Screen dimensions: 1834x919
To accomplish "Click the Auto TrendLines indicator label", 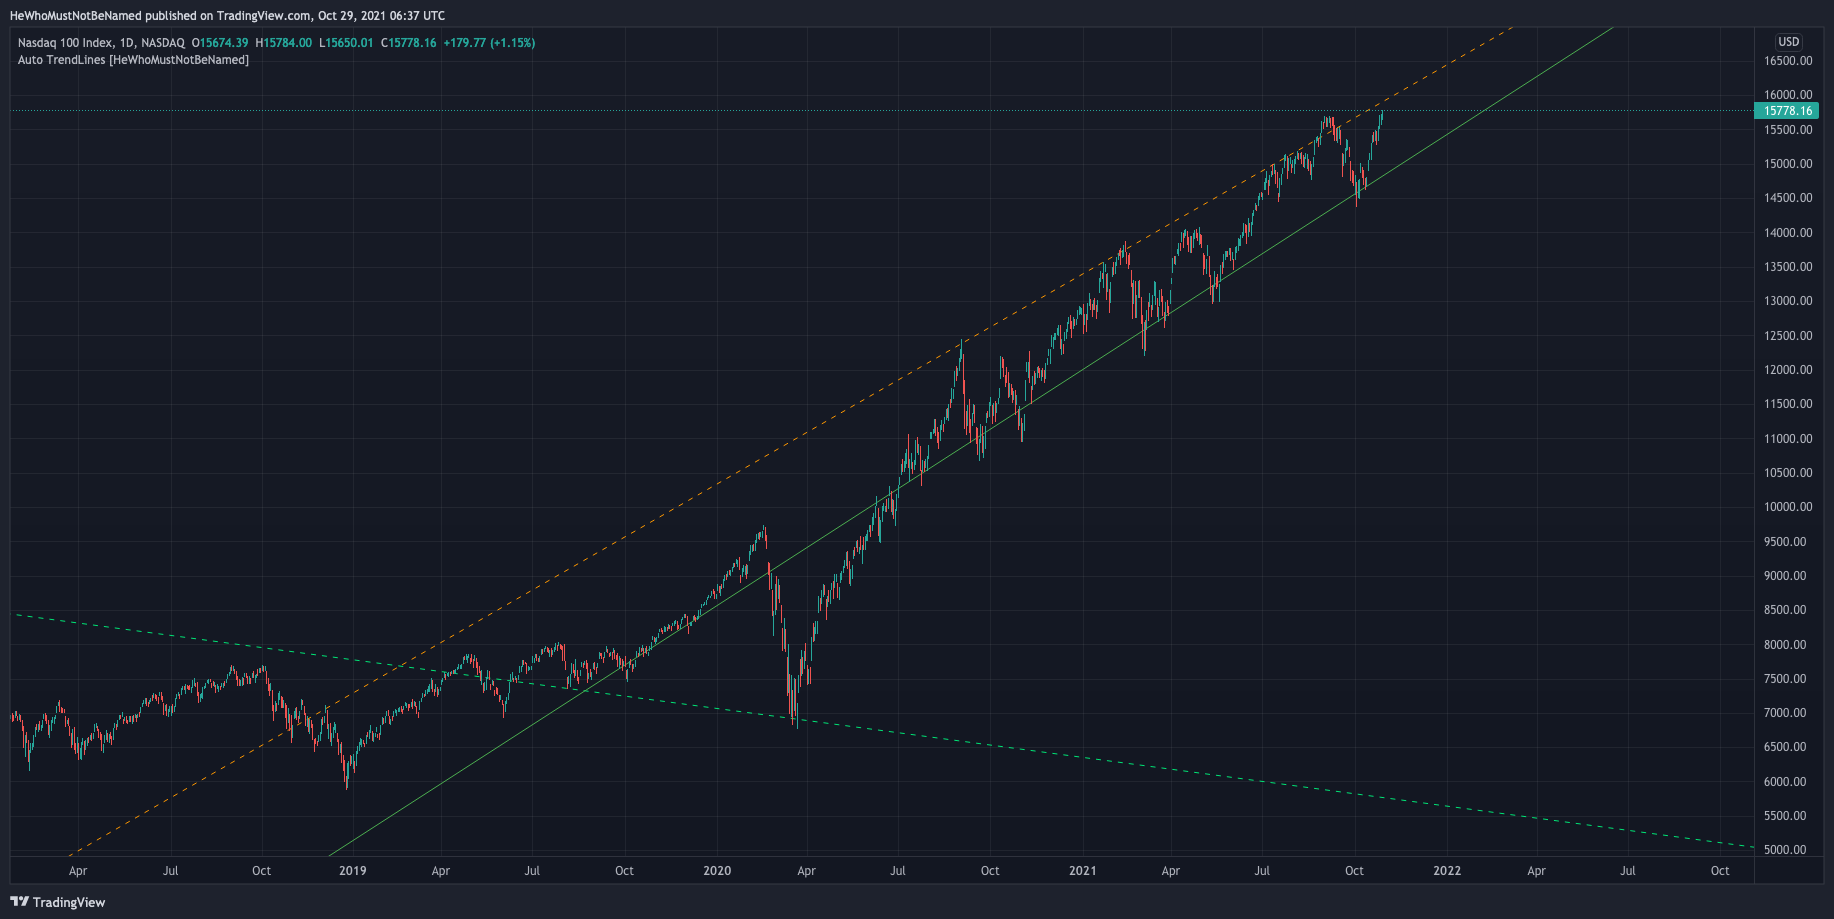I will [133, 60].
